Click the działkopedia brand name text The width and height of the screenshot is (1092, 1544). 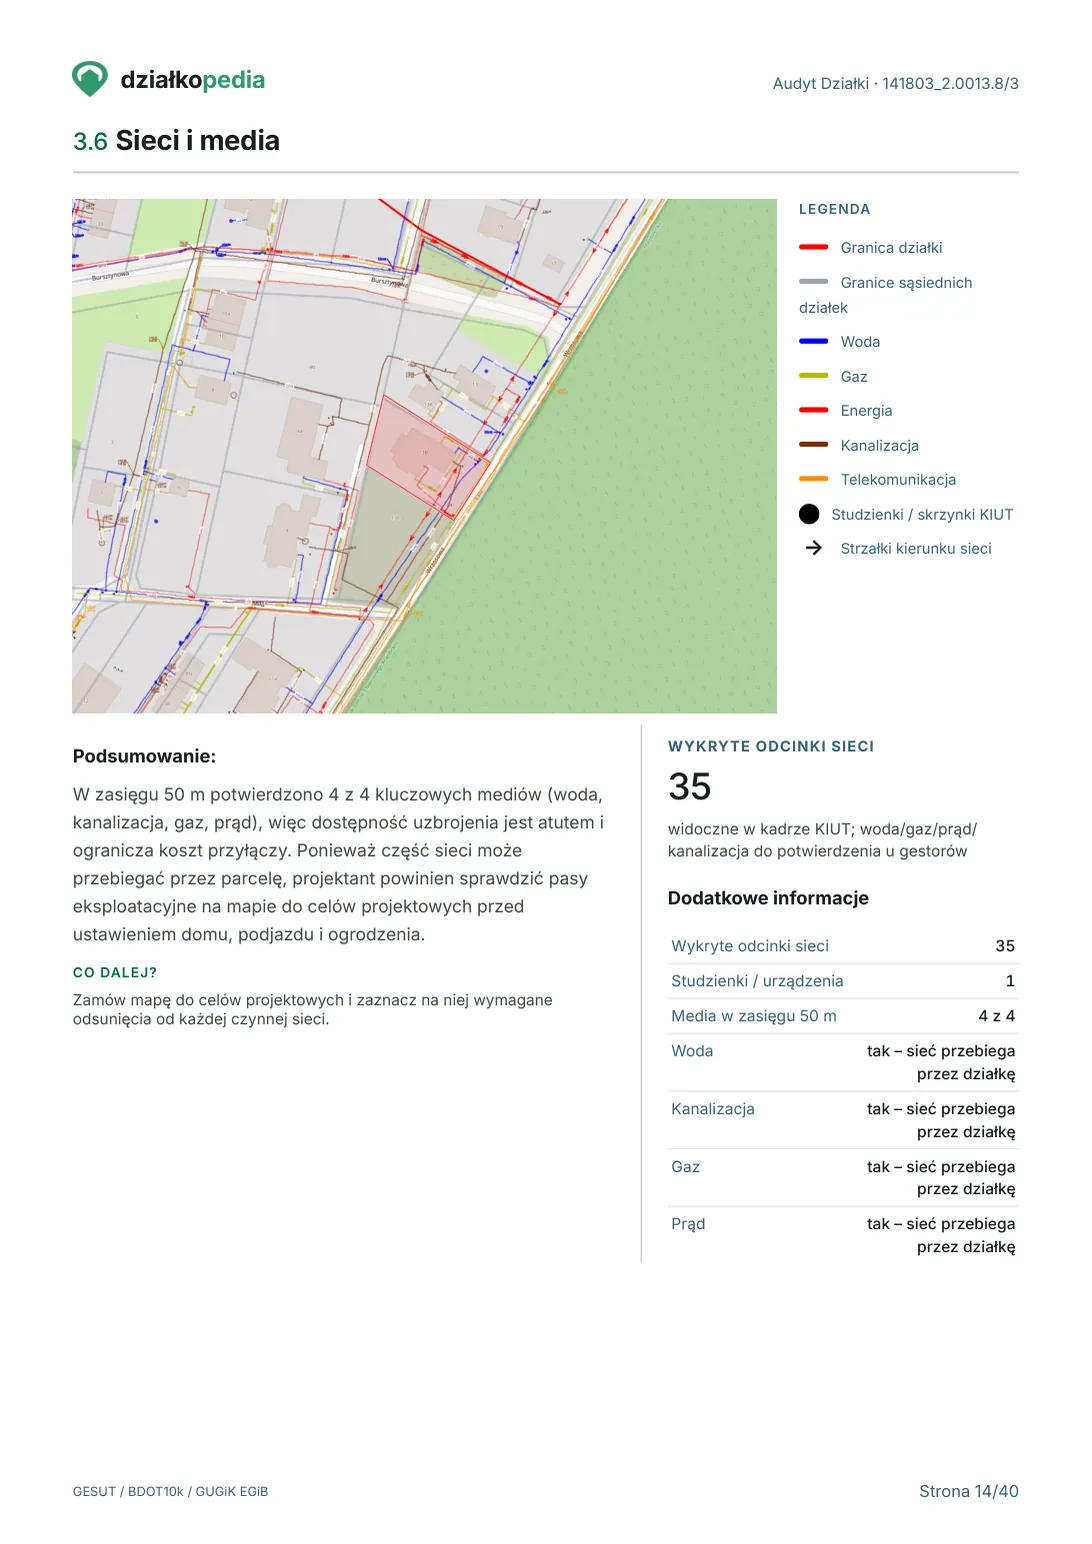pyautogui.click(x=193, y=80)
